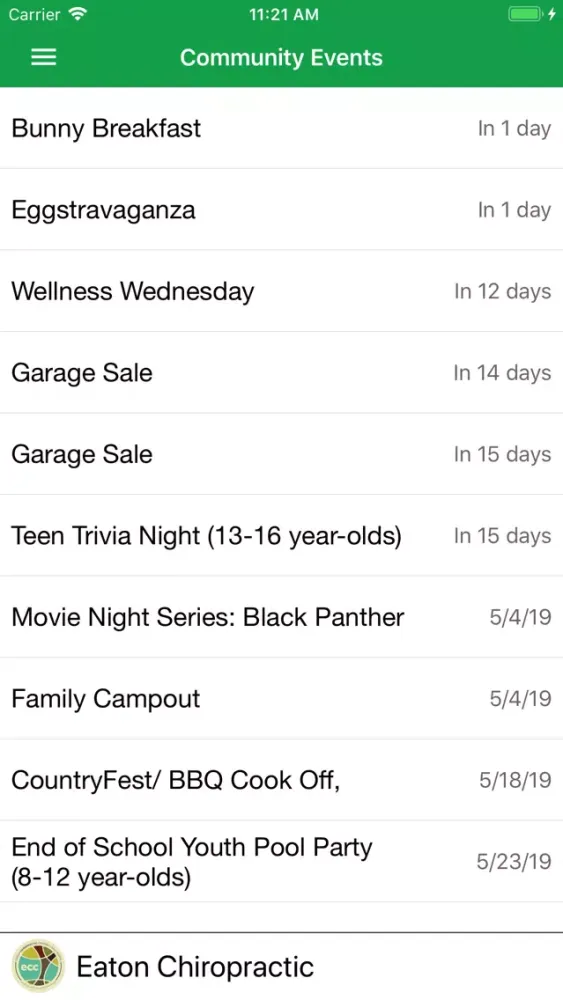This screenshot has height=1000, width=563.
Task: Select the Family Campout event
Action: pyautogui.click(x=281, y=699)
